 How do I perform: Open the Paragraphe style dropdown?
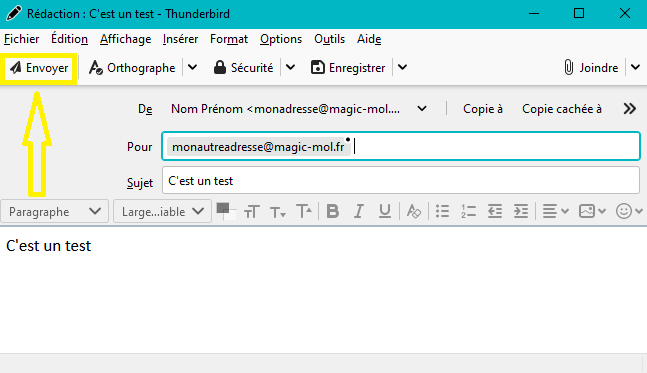(54, 212)
